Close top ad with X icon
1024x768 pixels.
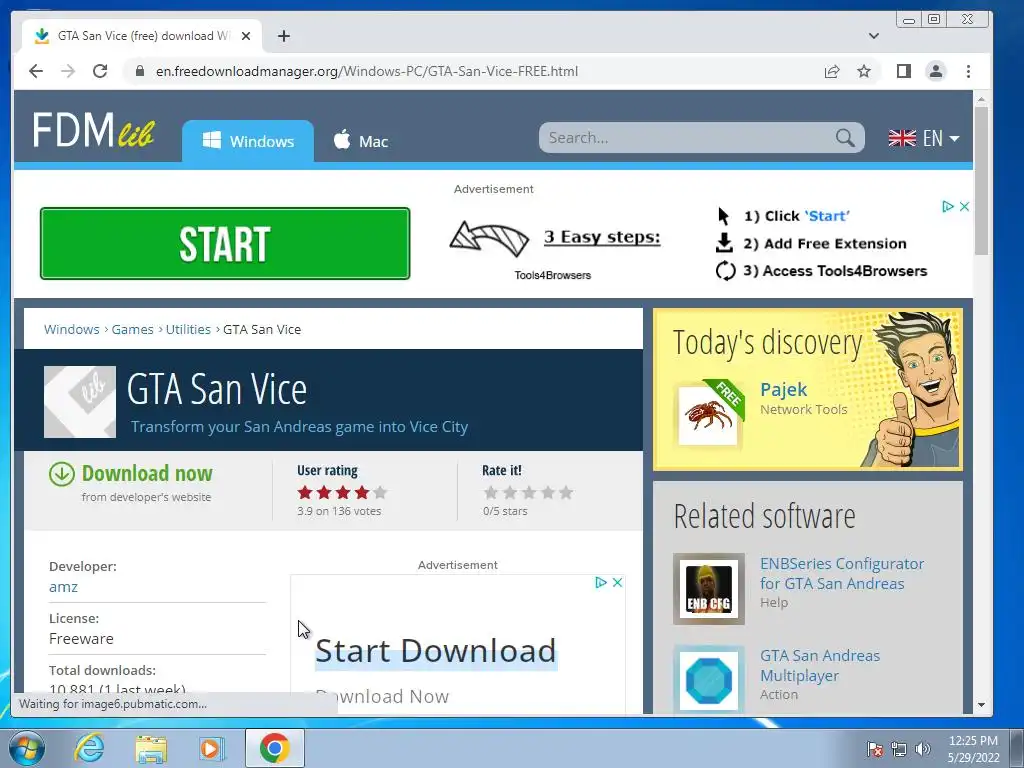pyautogui.click(x=964, y=206)
